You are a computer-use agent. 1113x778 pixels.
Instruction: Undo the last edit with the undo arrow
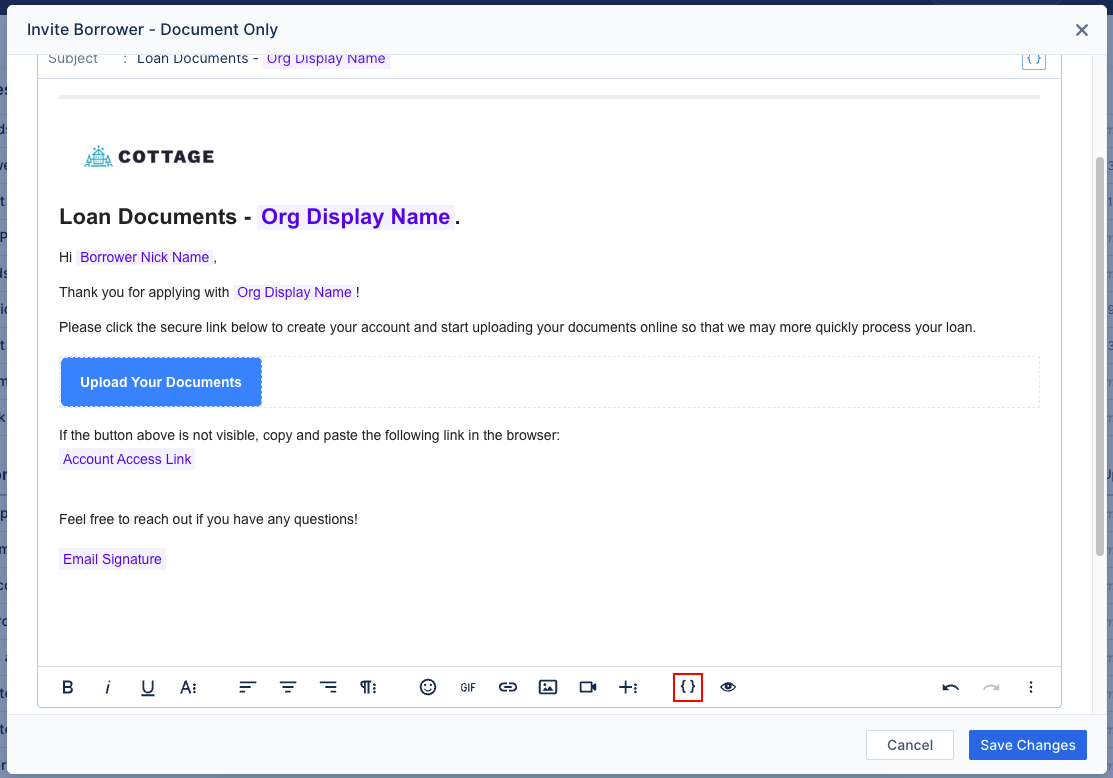950,687
